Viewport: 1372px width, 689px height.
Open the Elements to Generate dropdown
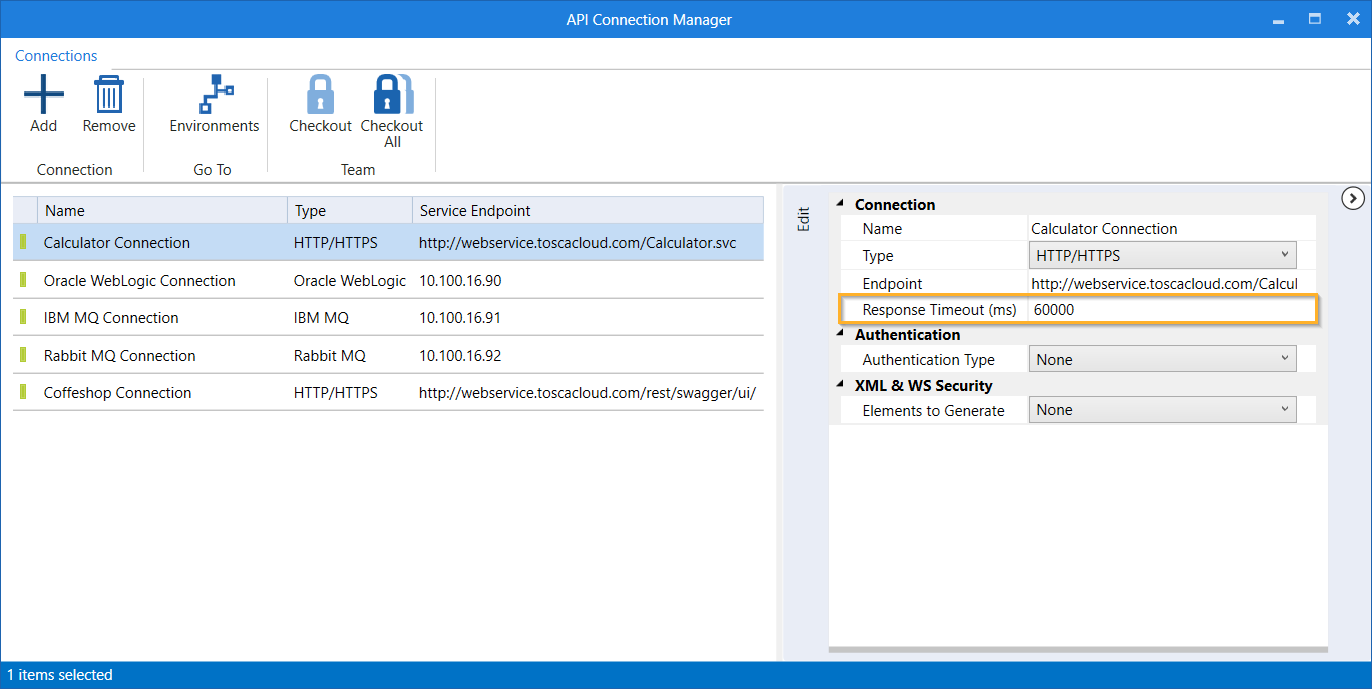(1162, 409)
